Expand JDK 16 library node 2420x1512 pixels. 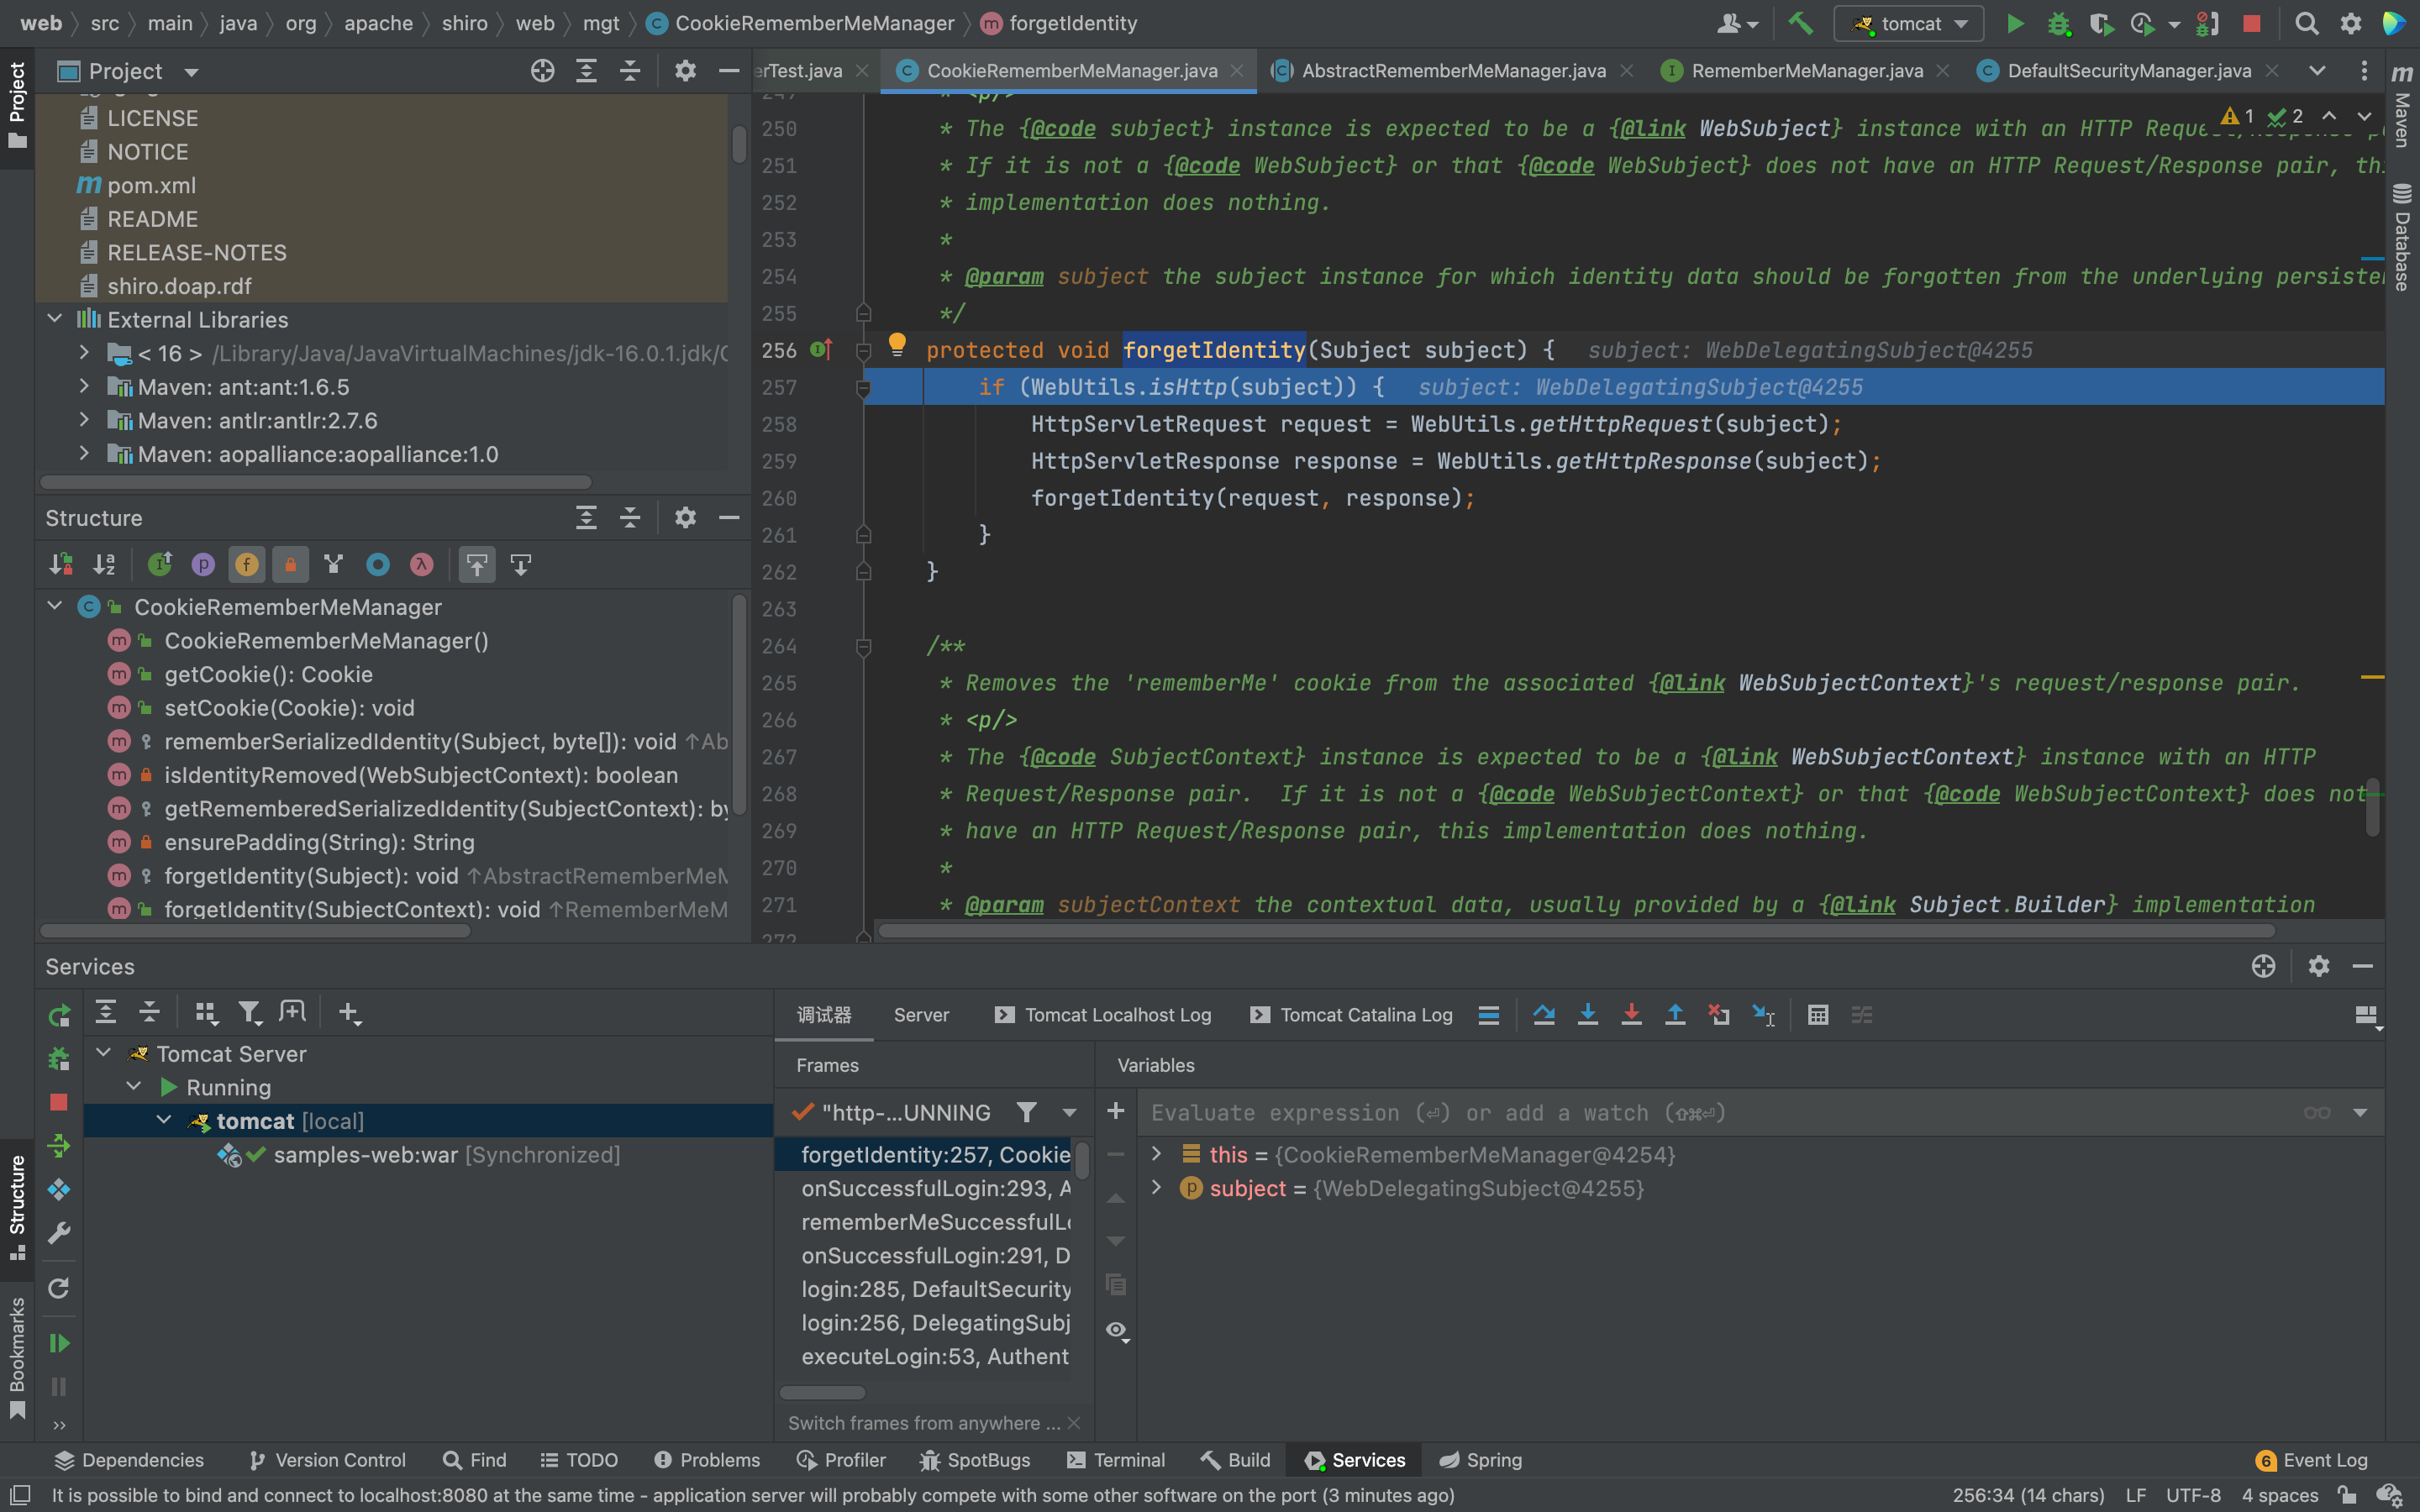[84, 353]
